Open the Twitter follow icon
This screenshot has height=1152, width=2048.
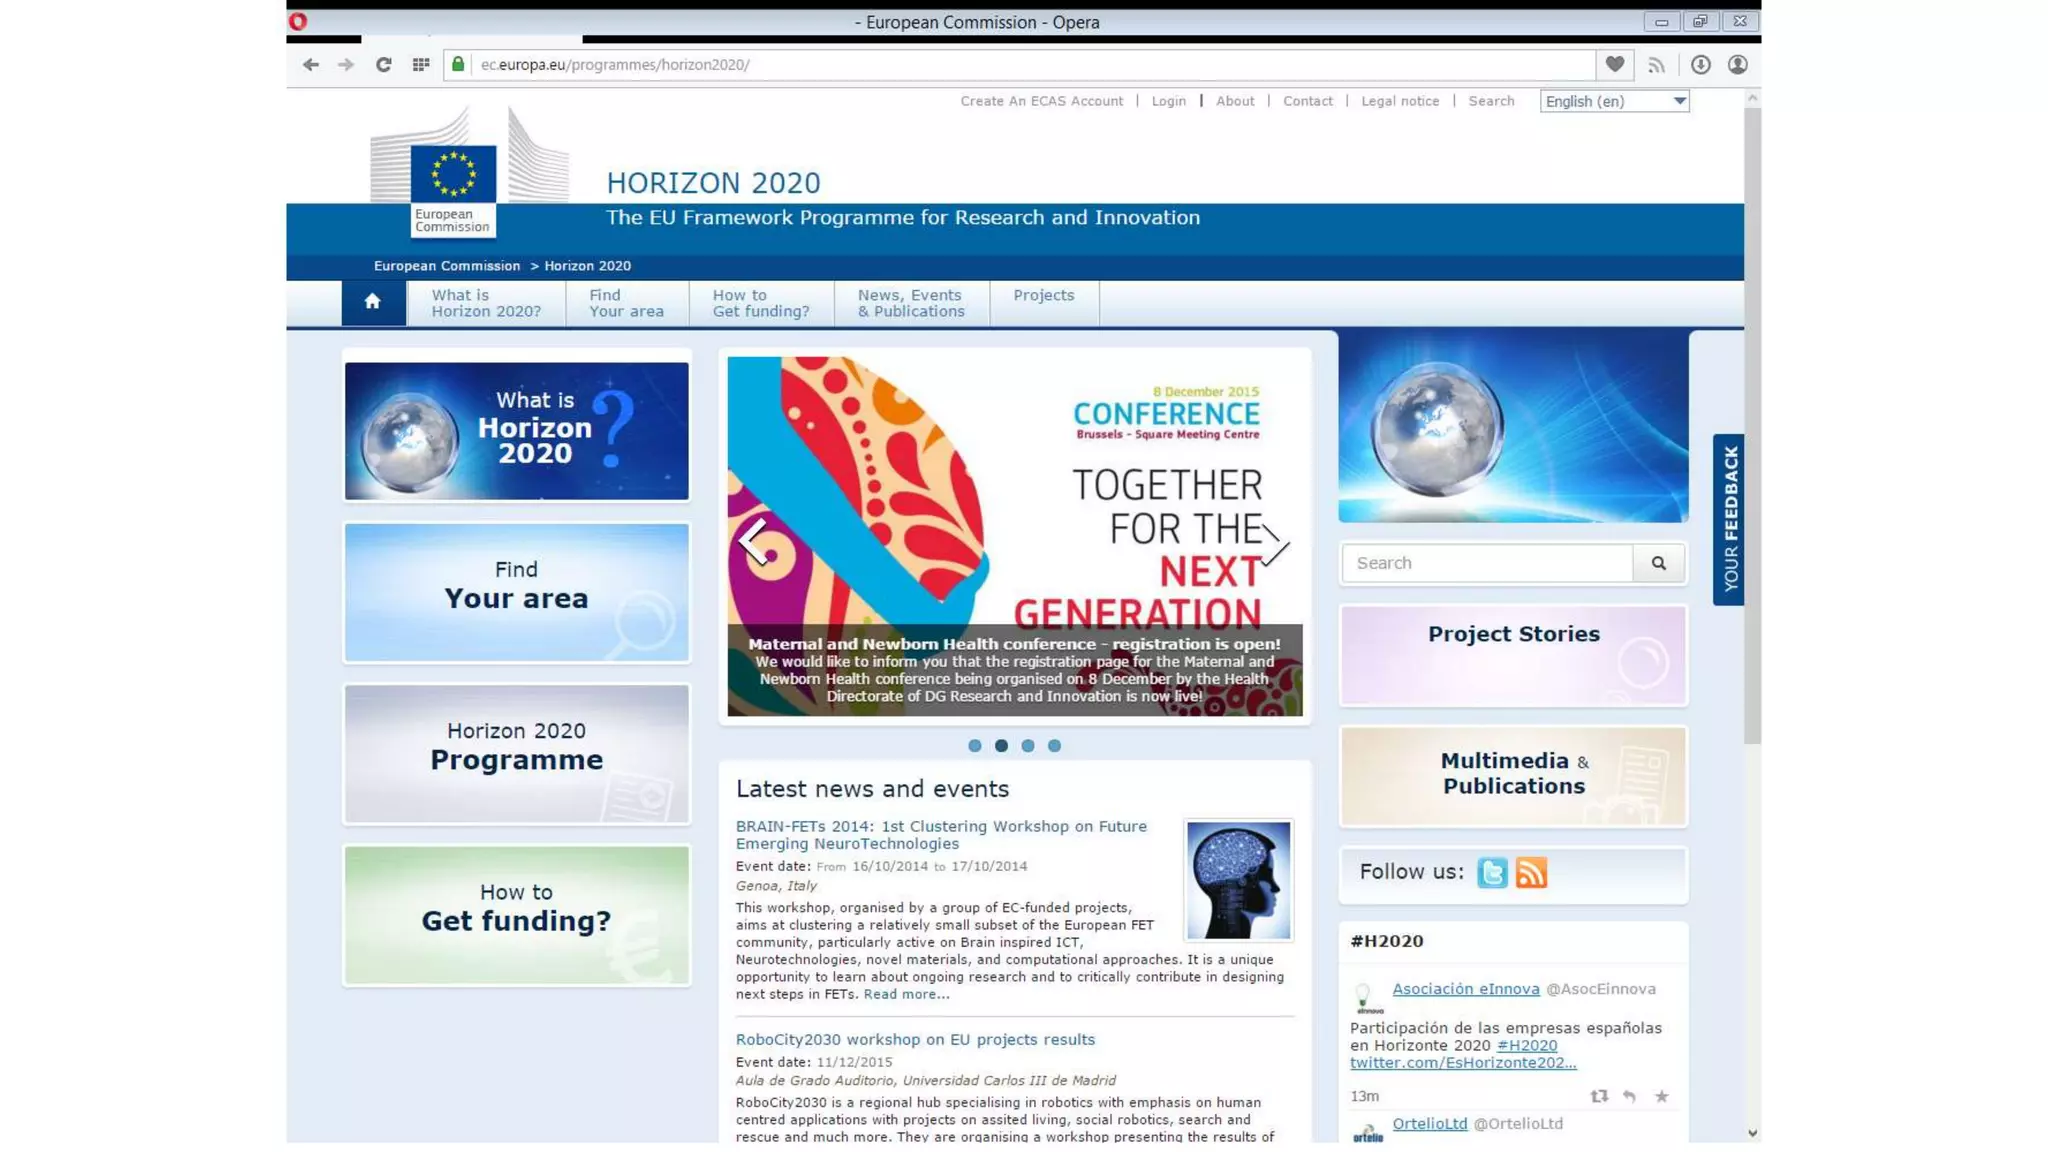(1492, 872)
